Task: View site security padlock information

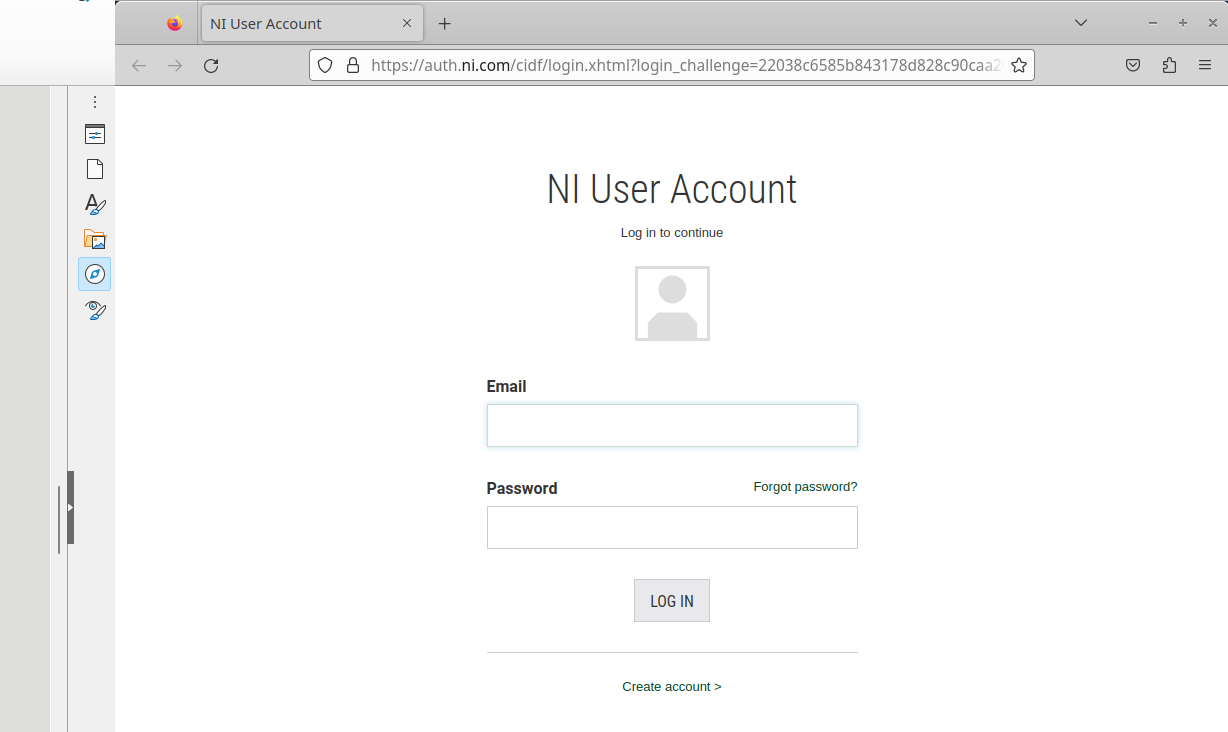Action: click(352, 65)
